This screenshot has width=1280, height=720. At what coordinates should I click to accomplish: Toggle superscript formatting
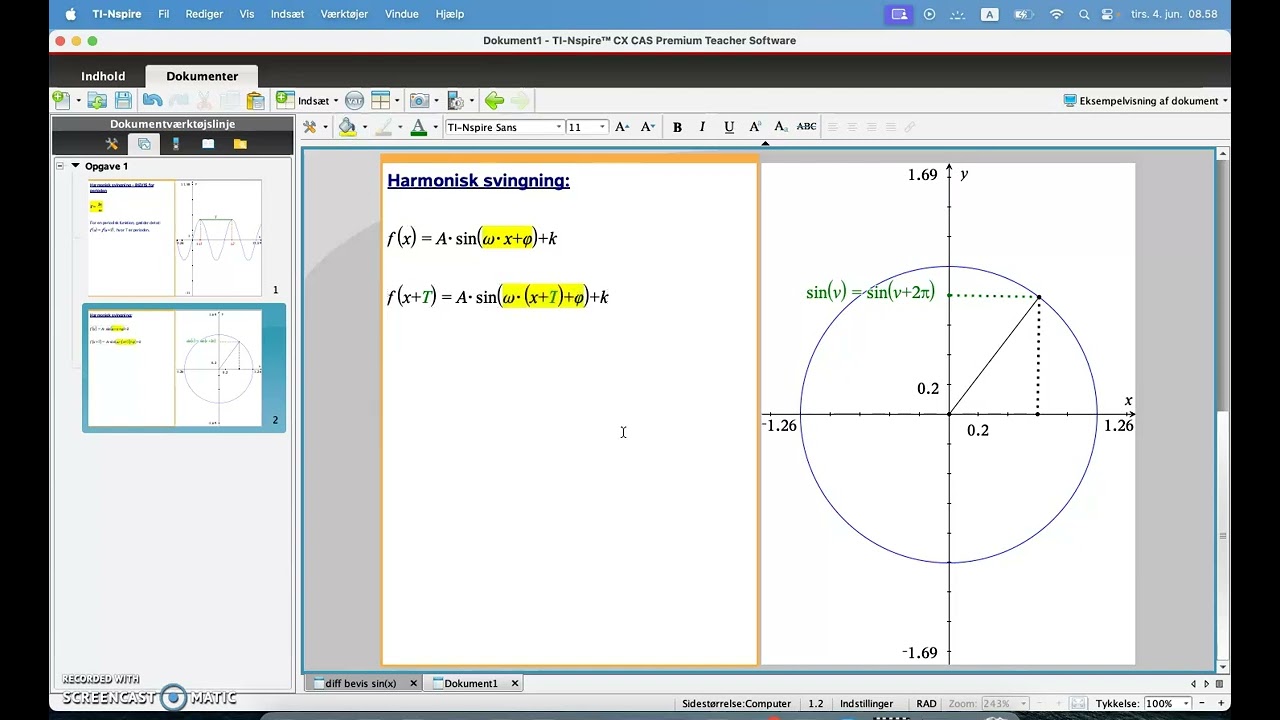tap(755, 127)
